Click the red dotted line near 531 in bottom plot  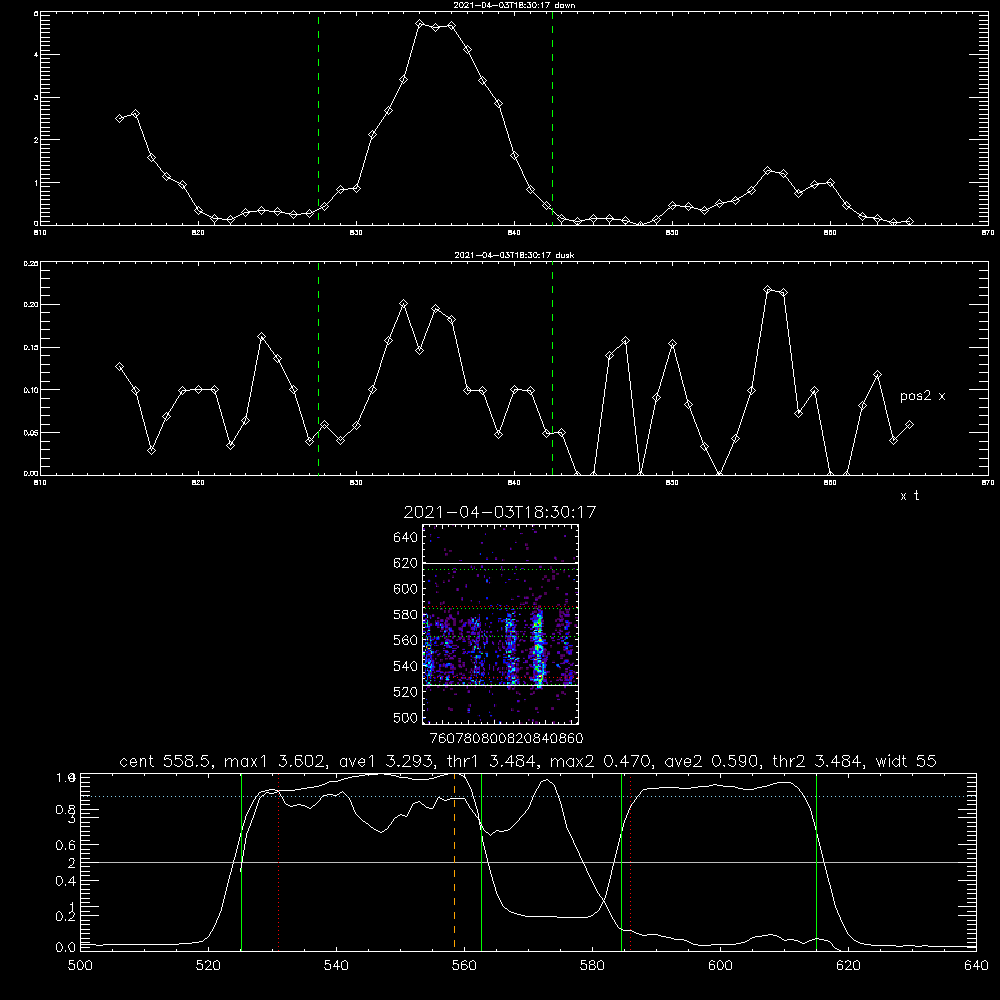click(279, 861)
